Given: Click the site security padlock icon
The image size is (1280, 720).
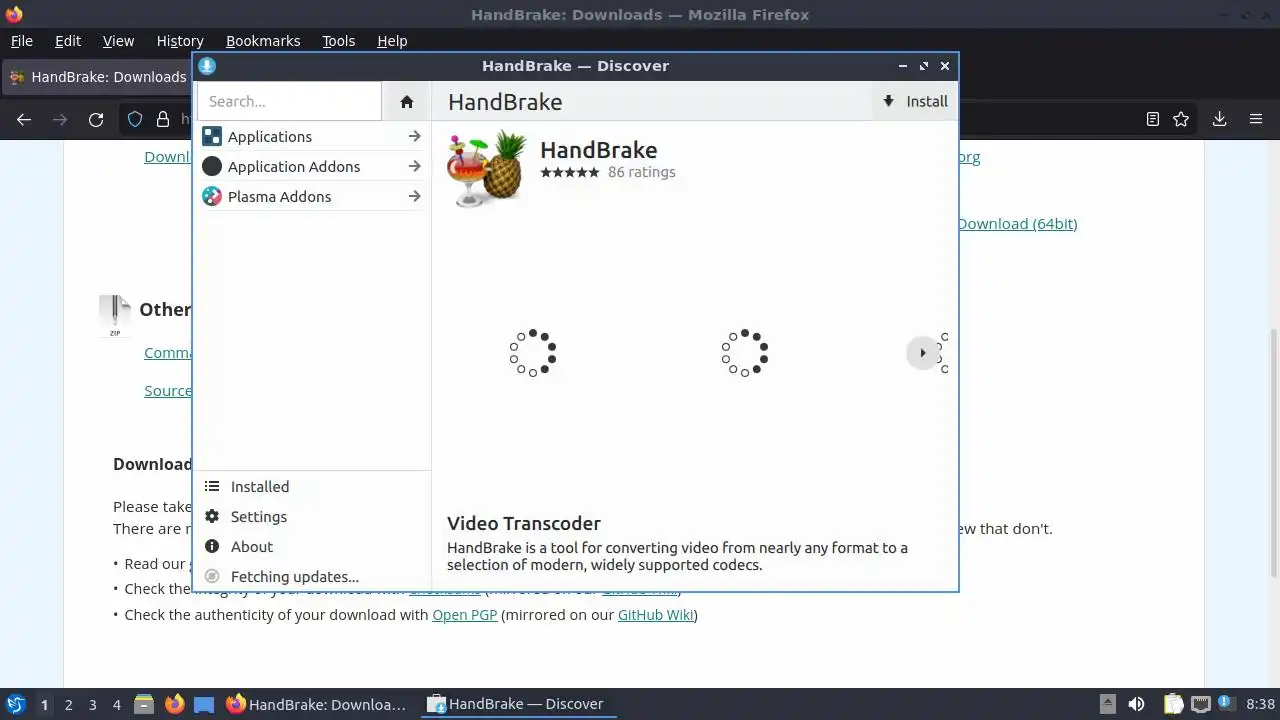Looking at the screenshot, I should click(x=163, y=119).
